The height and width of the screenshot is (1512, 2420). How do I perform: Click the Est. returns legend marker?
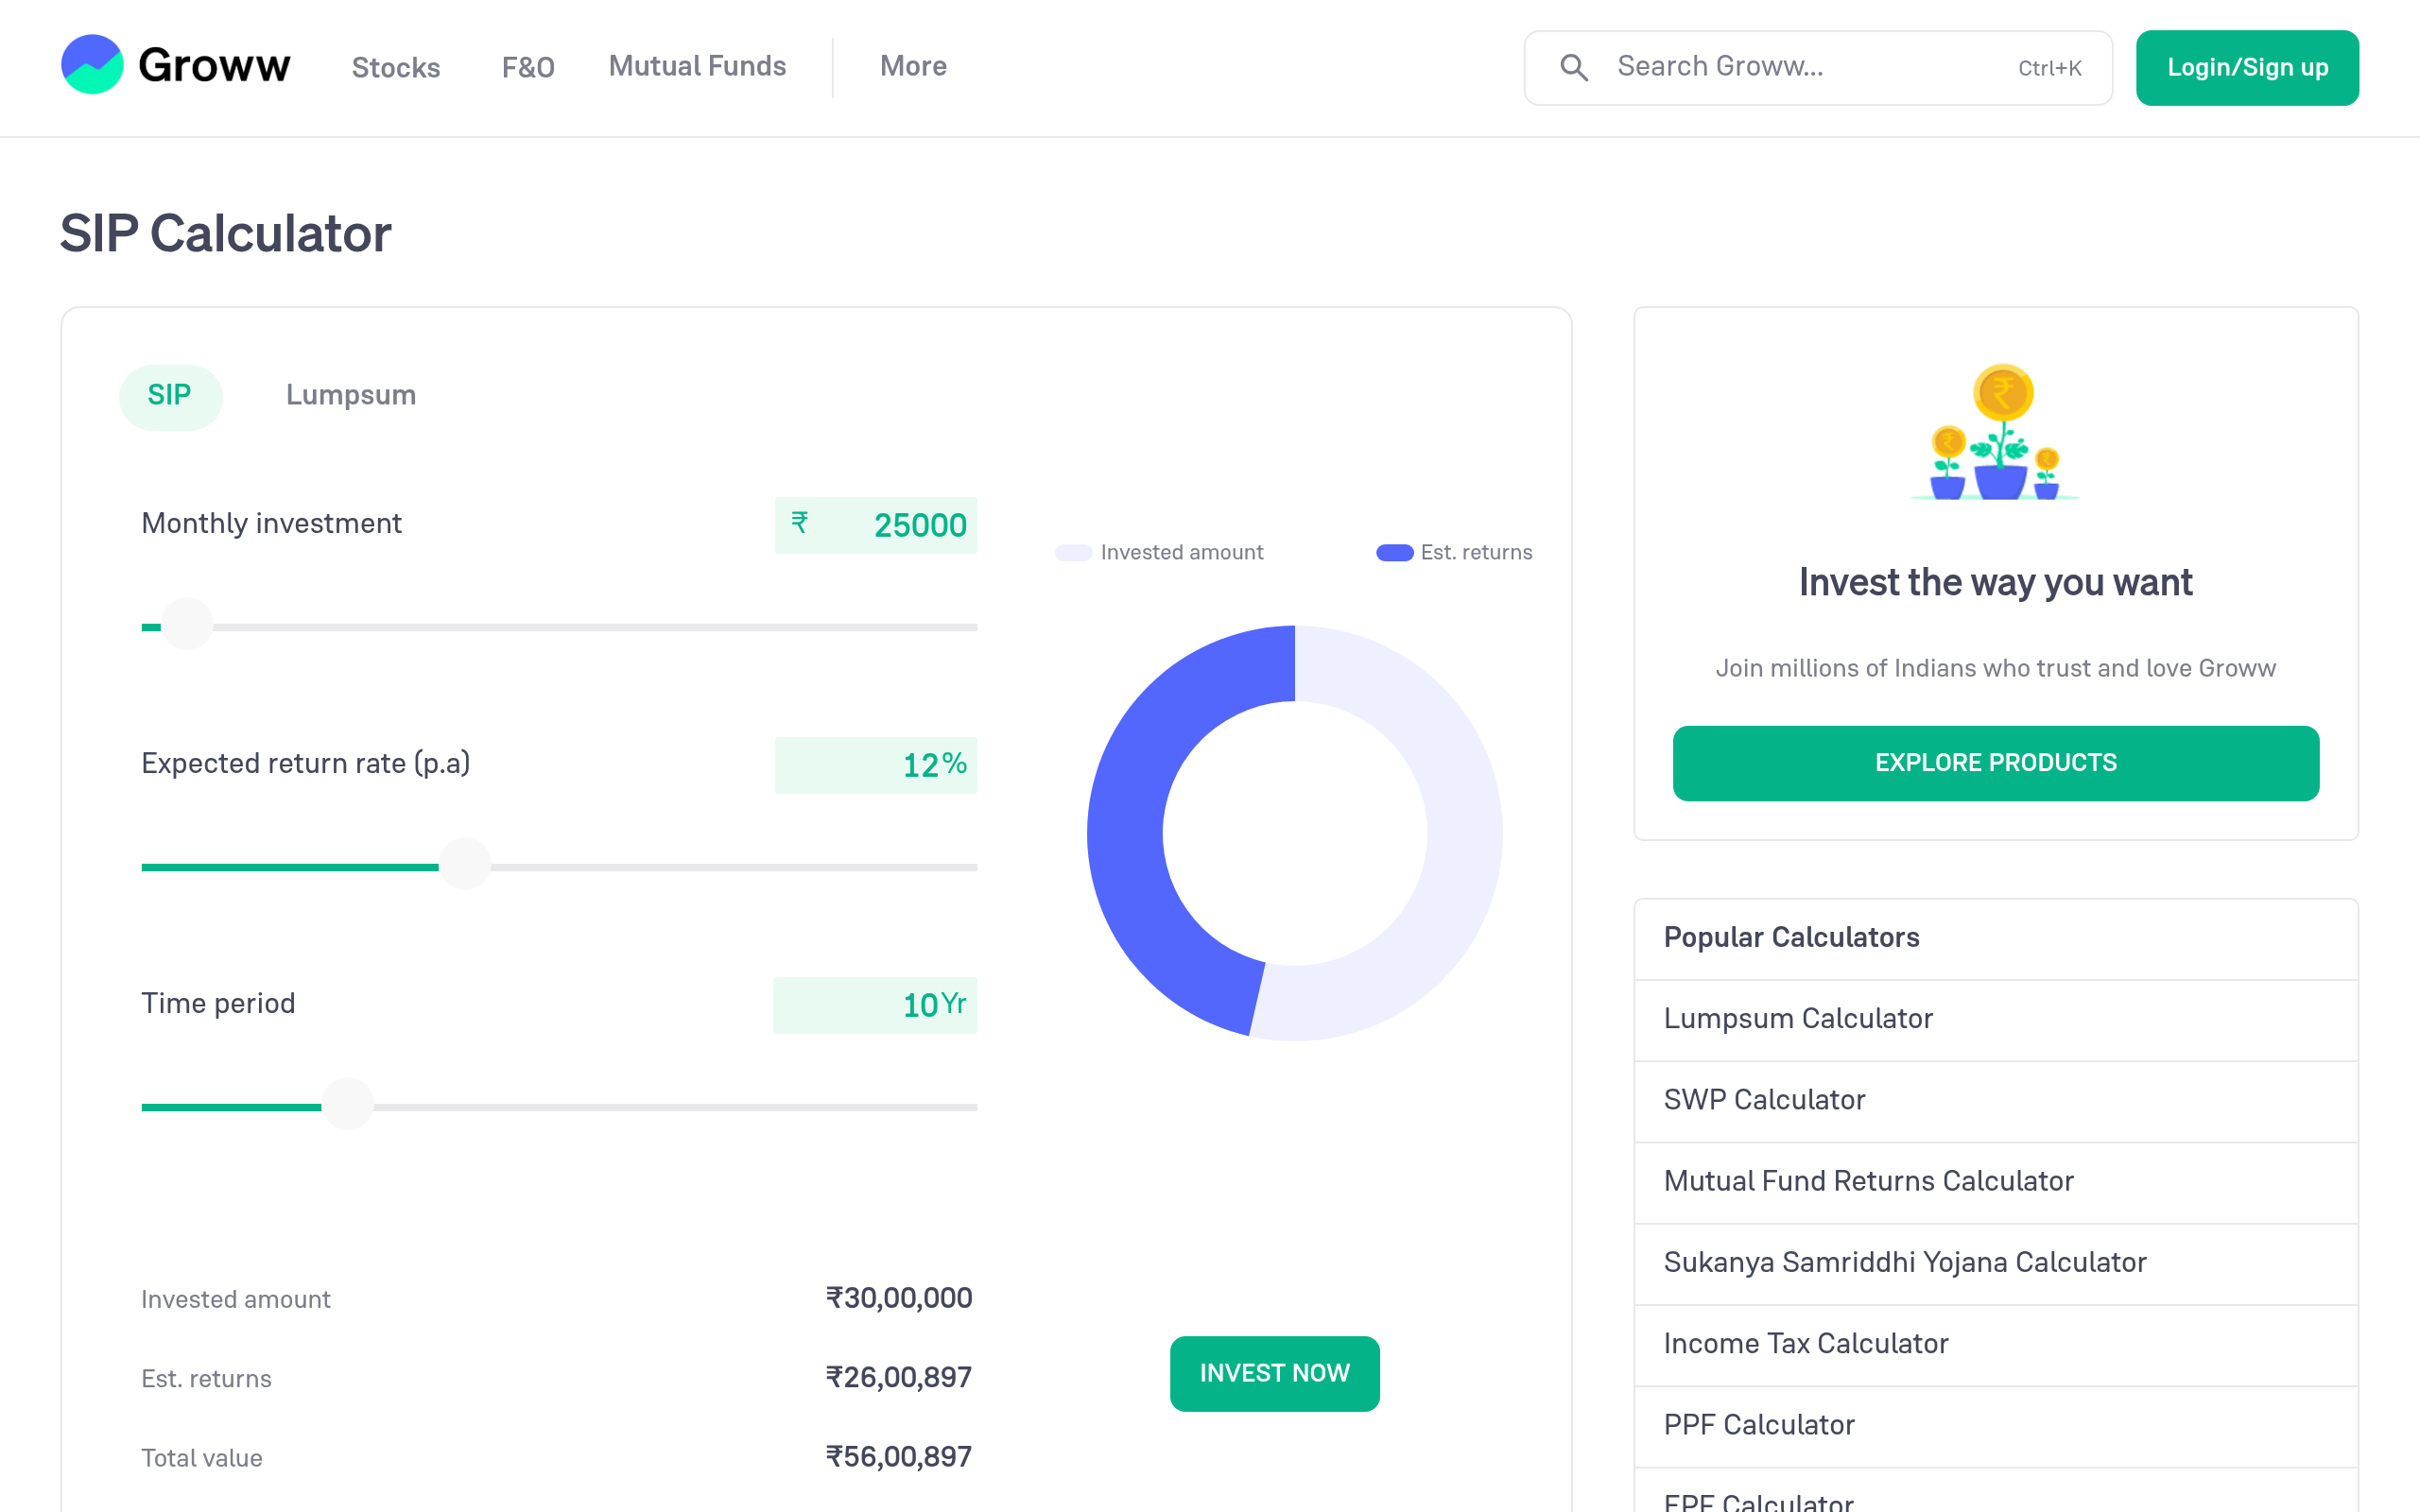(x=1394, y=553)
